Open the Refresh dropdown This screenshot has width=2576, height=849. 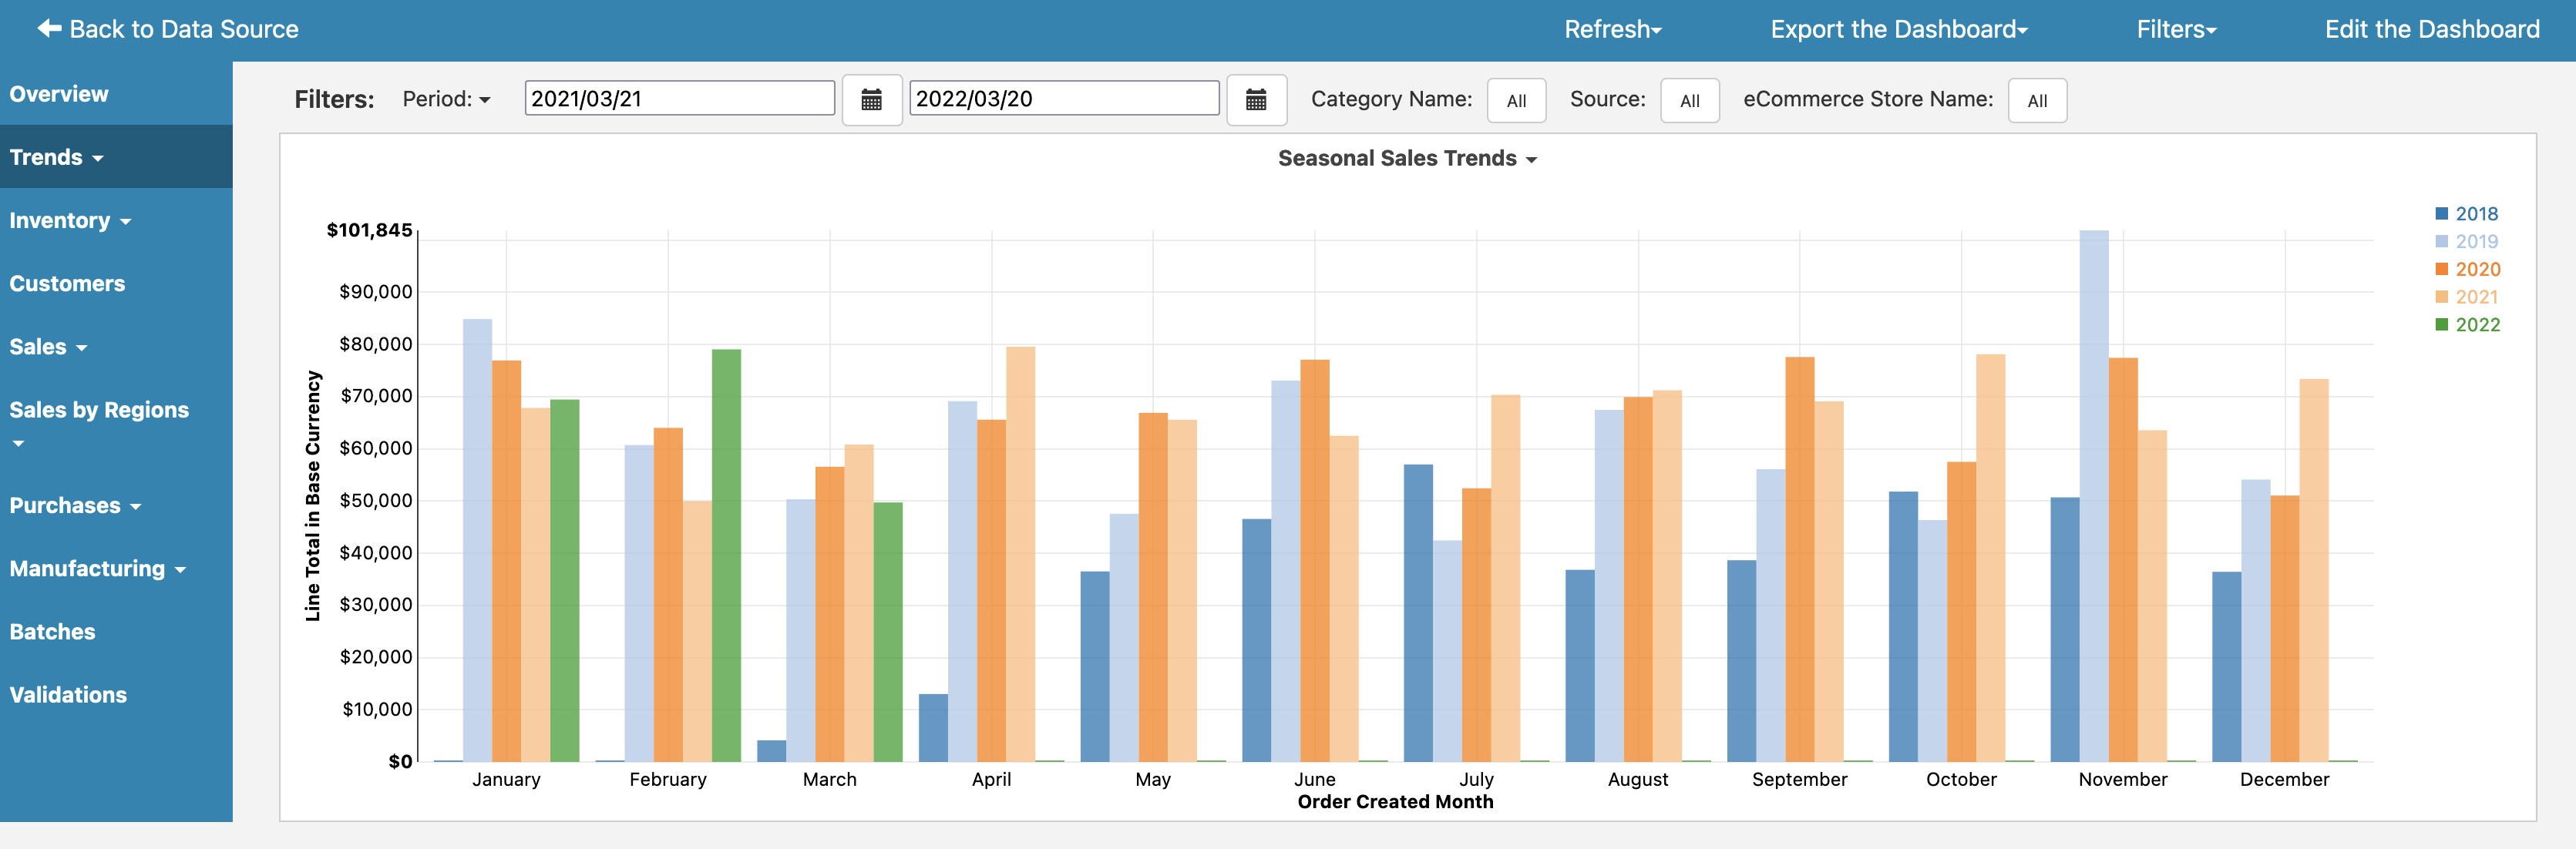[x=1613, y=29]
